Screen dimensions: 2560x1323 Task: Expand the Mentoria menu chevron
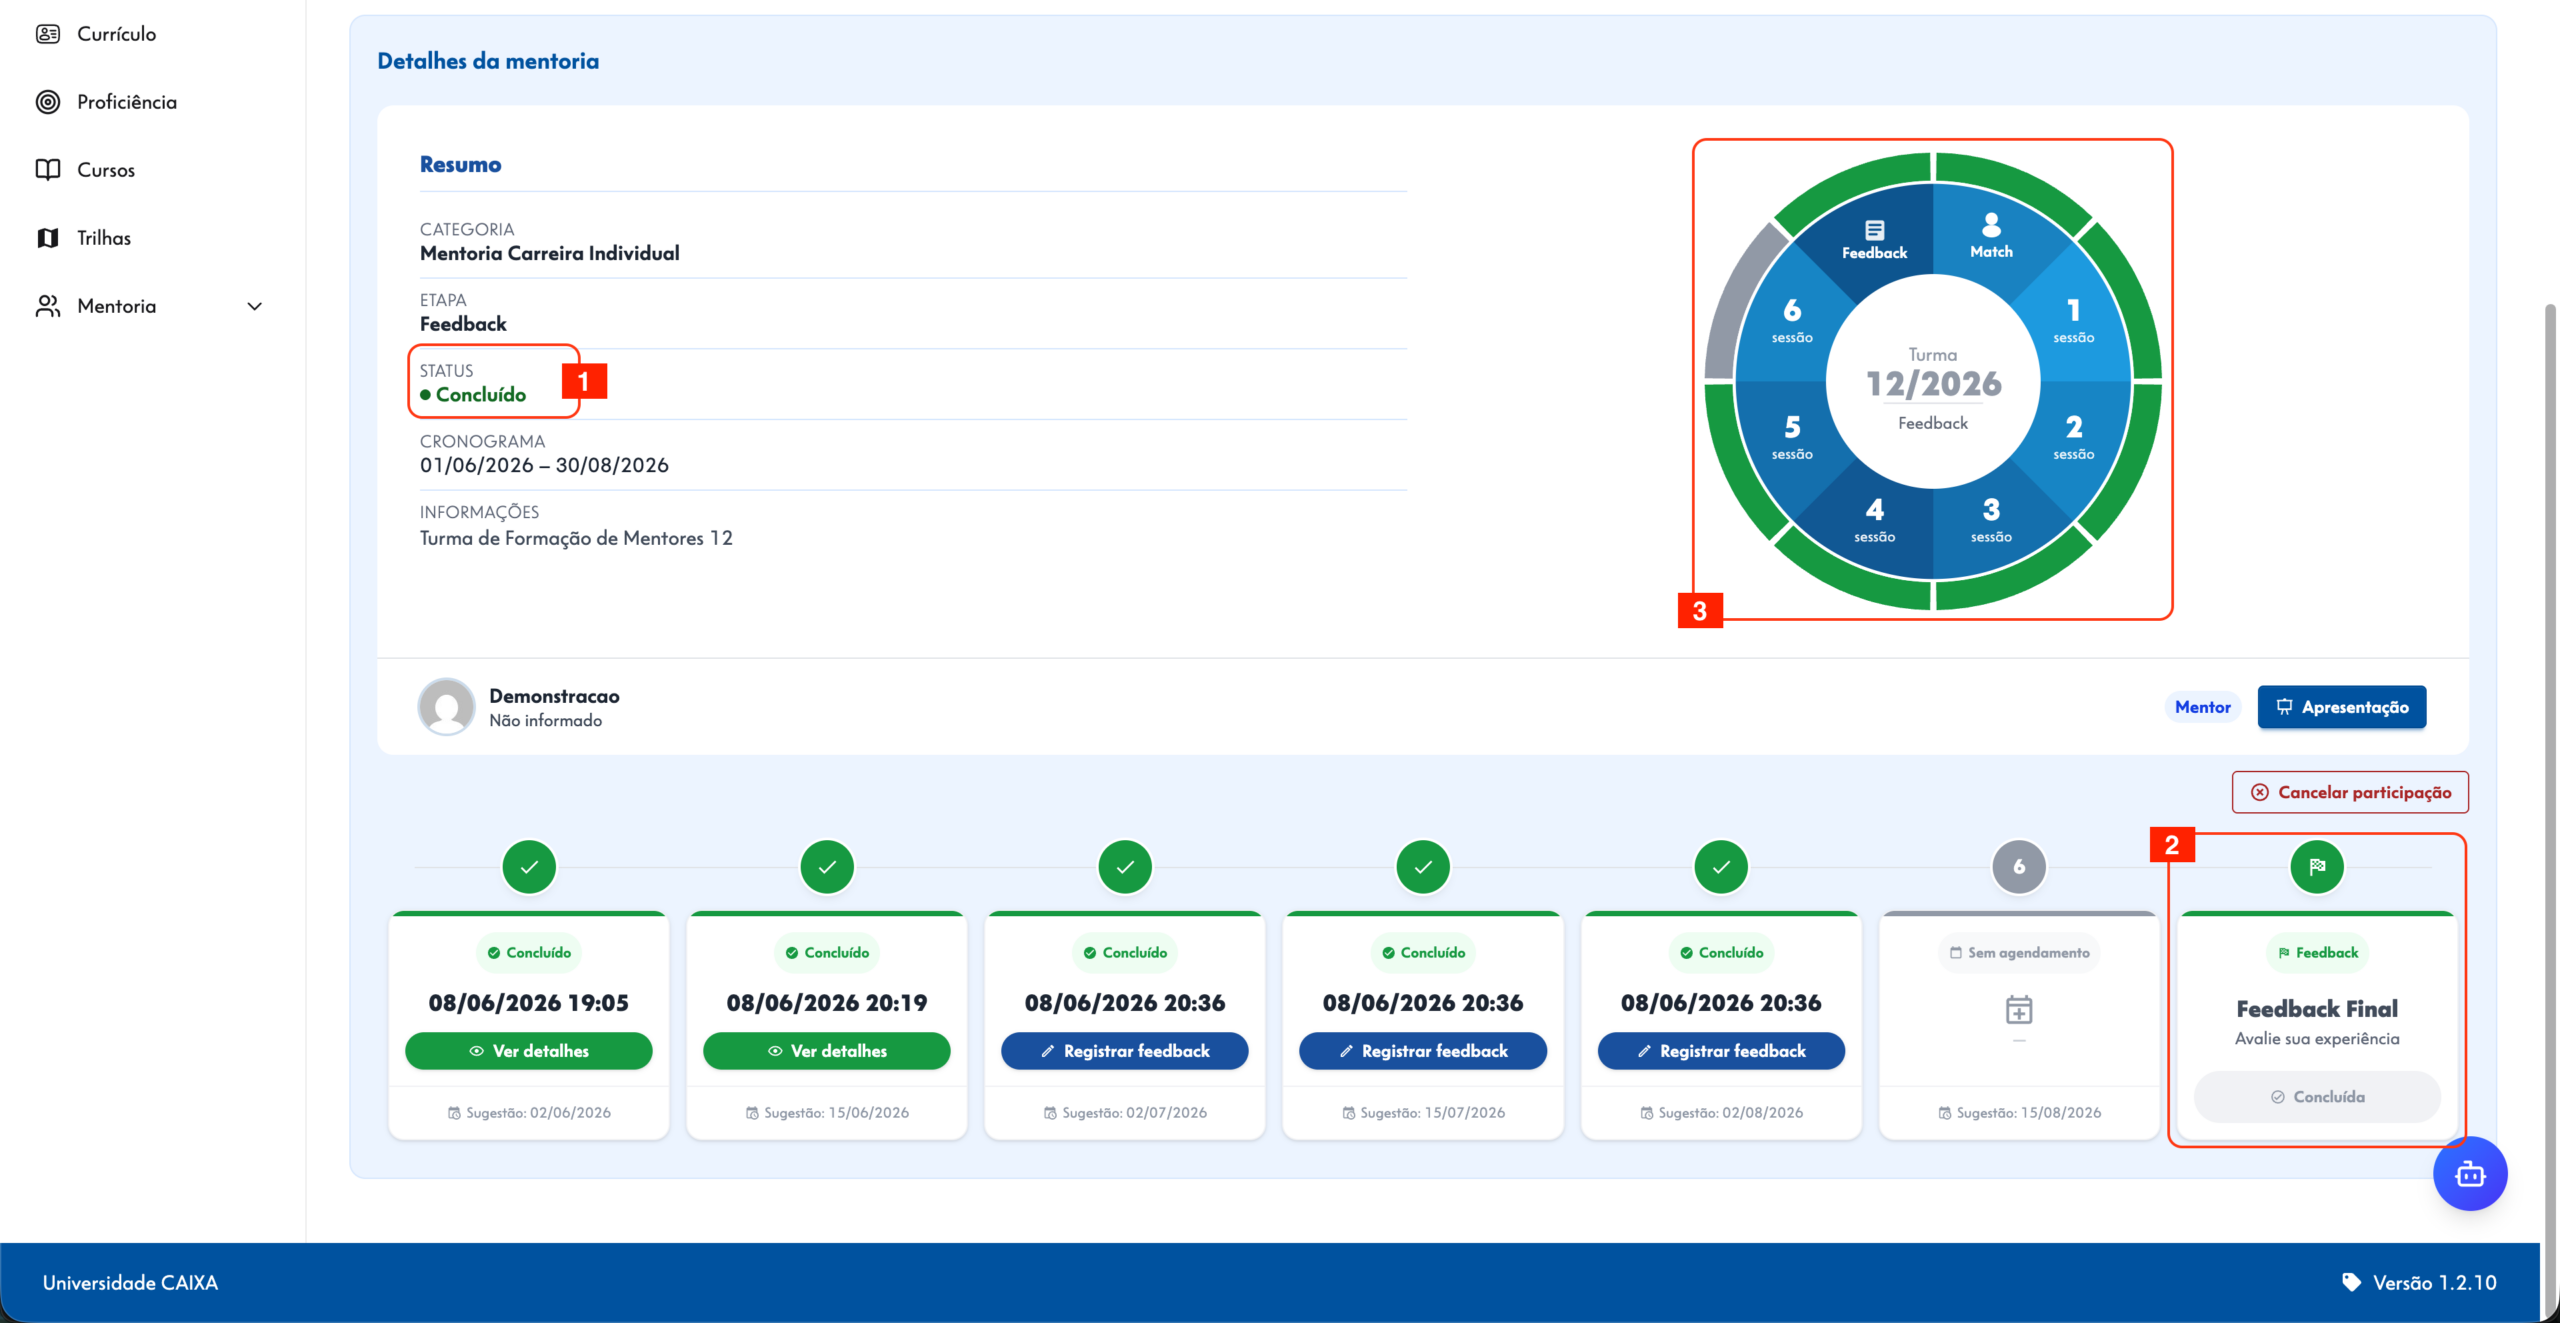[x=255, y=306]
